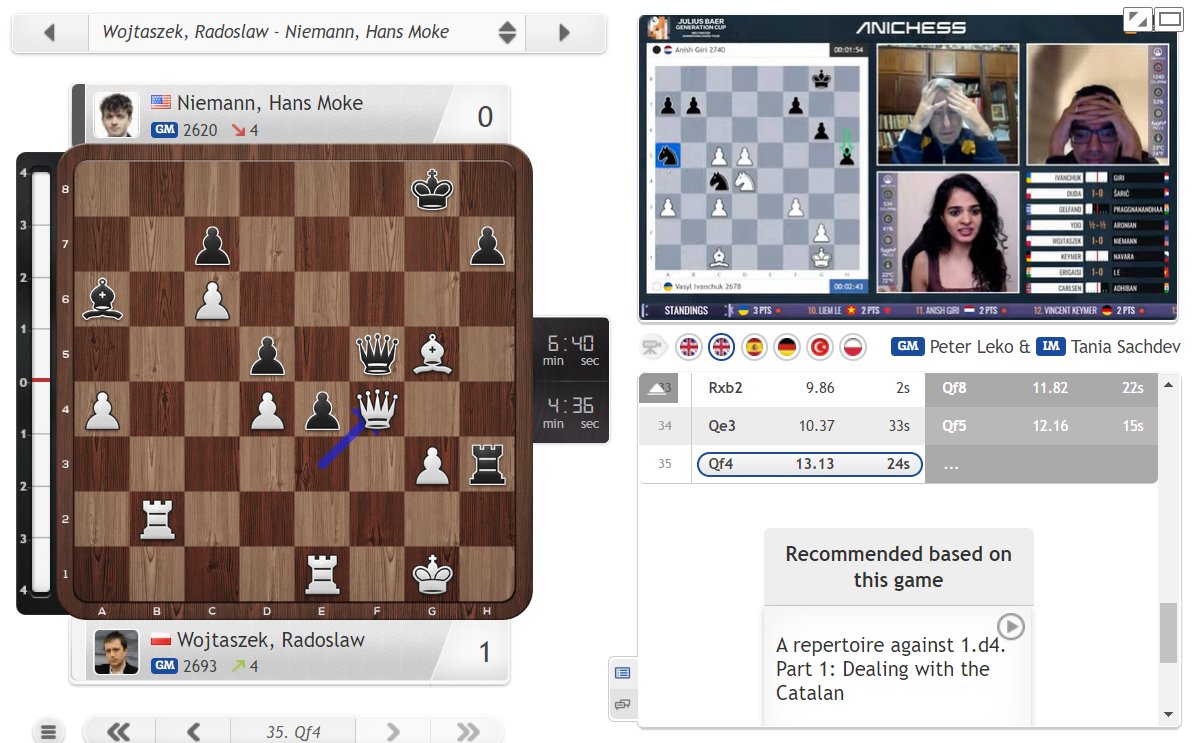Switch commentary to Spanish flag
The image size is (1198, 743).
[754, 347]
